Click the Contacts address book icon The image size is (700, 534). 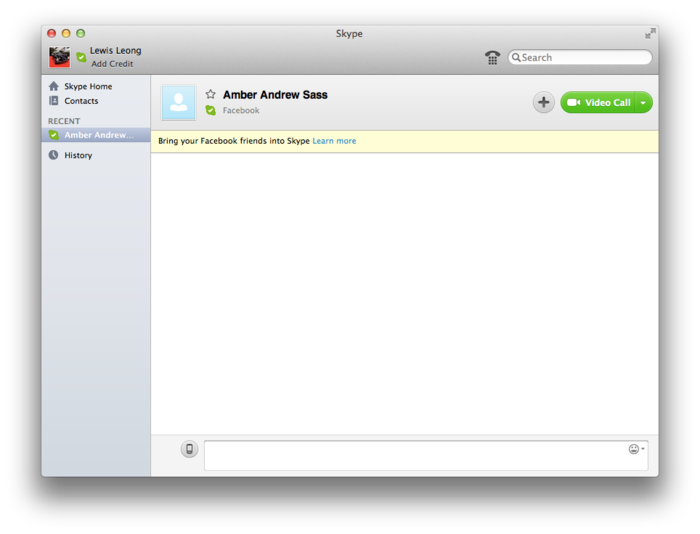(54, 100)
